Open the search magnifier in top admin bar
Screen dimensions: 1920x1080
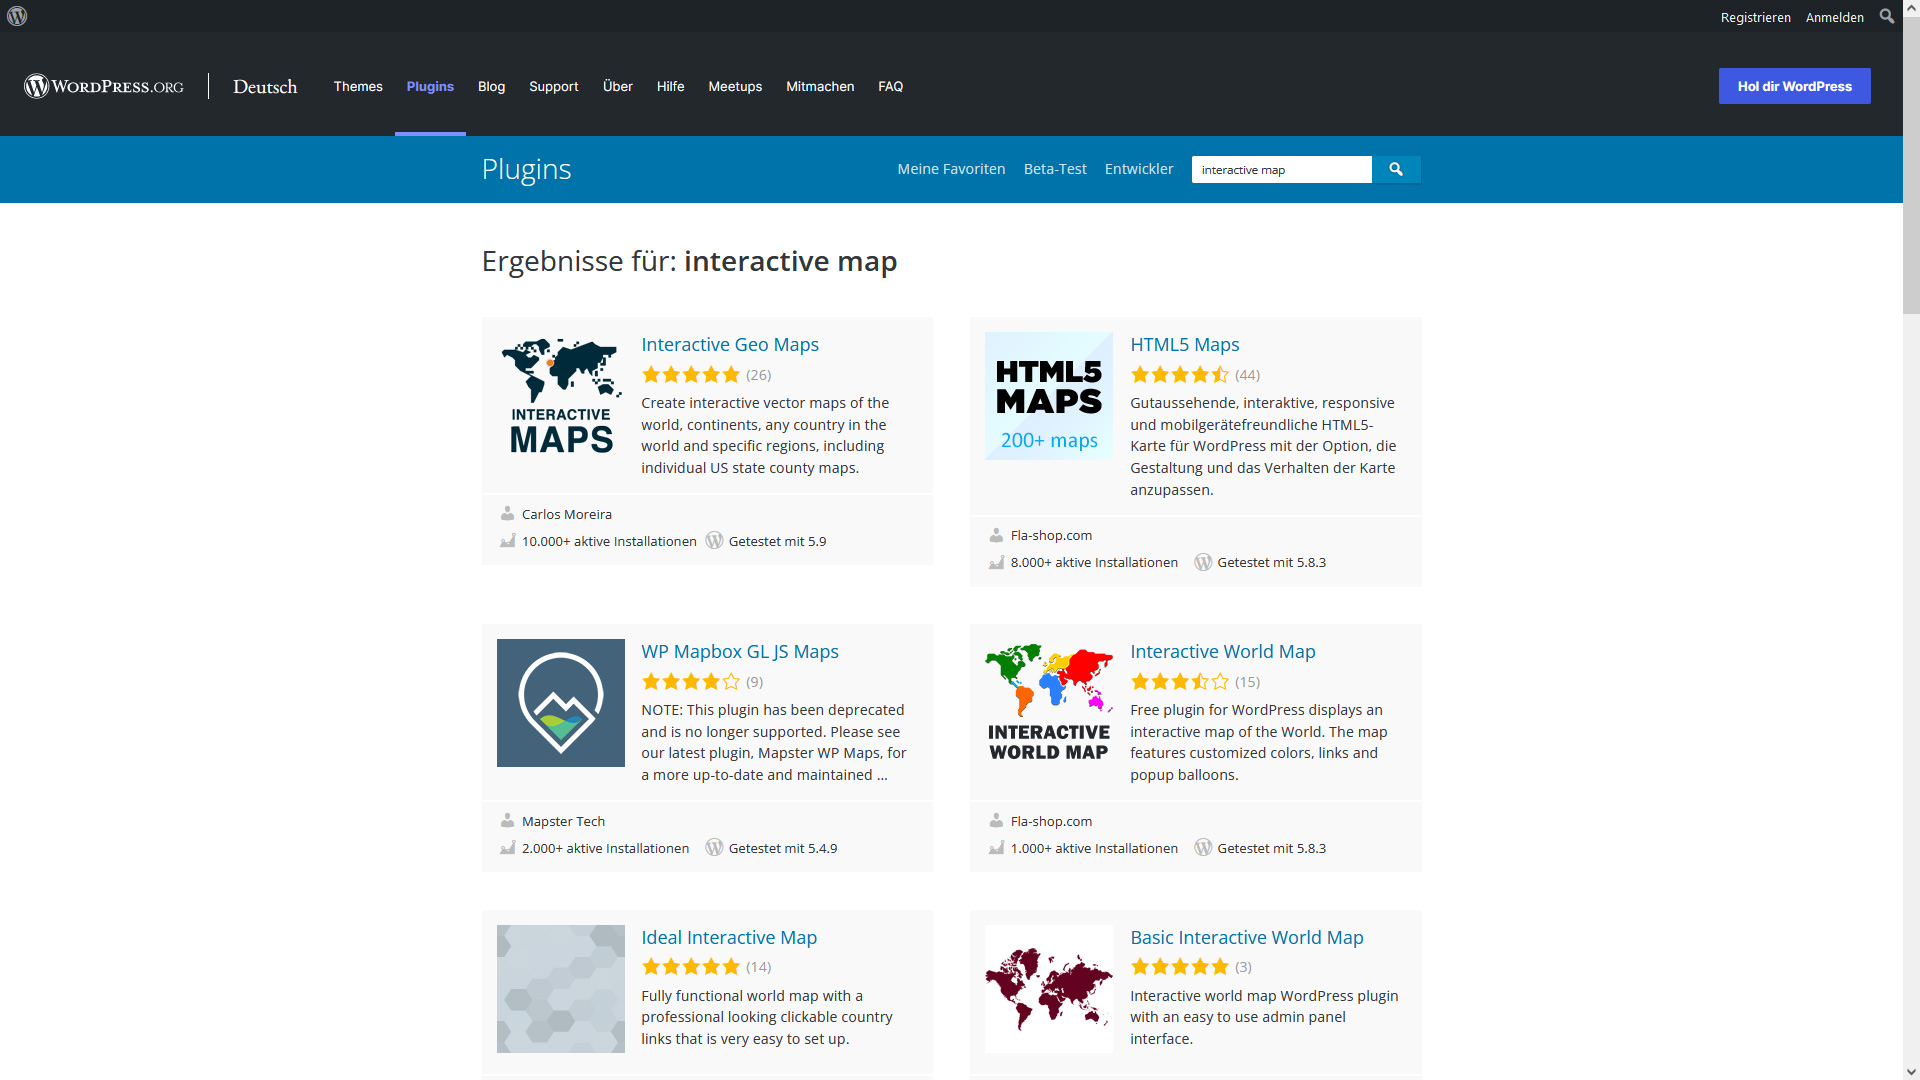pyautogui.click(x=1887, y=16)
